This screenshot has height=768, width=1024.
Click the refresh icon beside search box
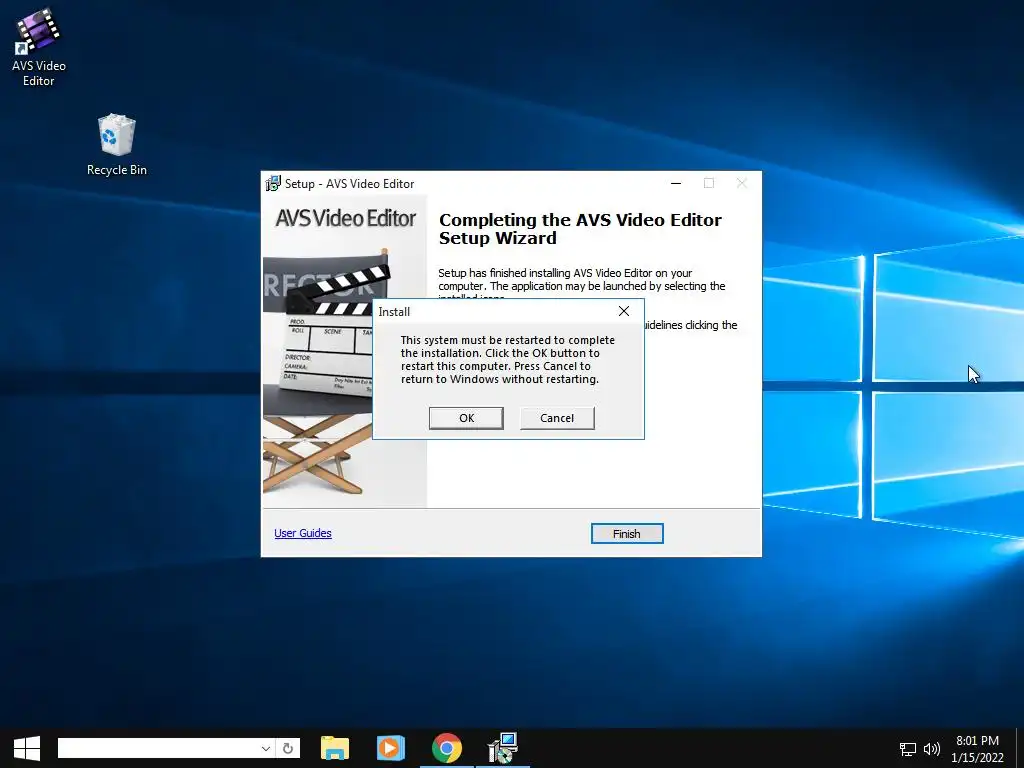click(288, 748)
